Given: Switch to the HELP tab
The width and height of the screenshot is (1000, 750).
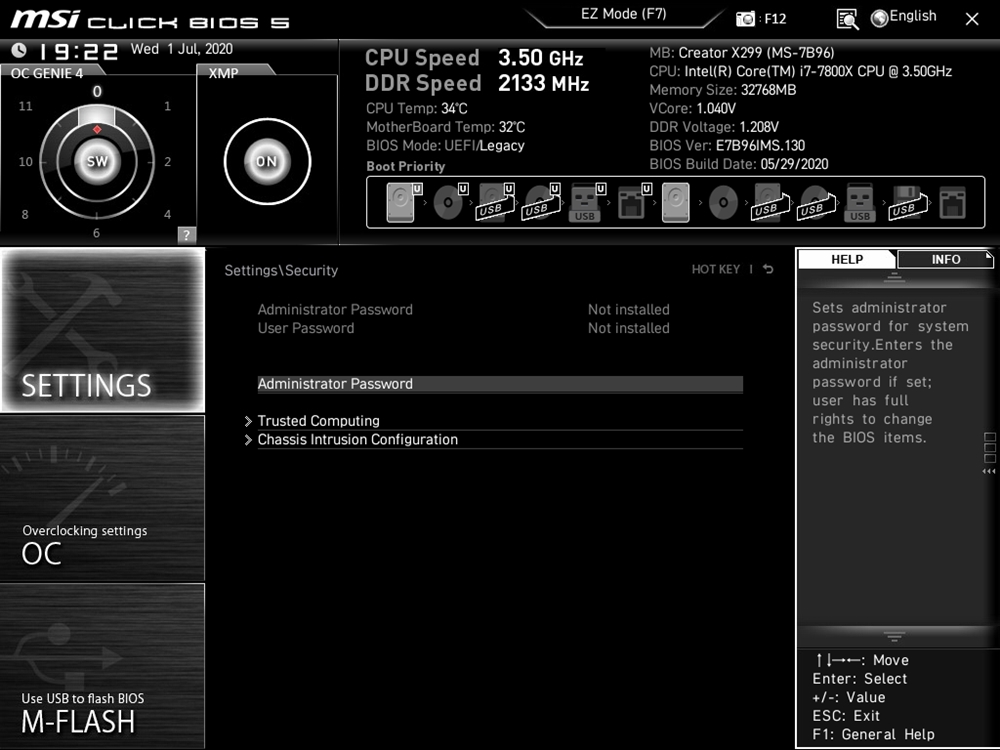Looking at the screenshot, I should pyautogui.click(x=846, y=259).
